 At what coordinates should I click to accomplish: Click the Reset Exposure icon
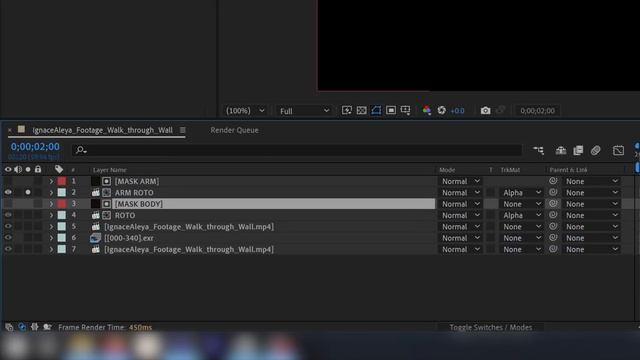(441, 110)
